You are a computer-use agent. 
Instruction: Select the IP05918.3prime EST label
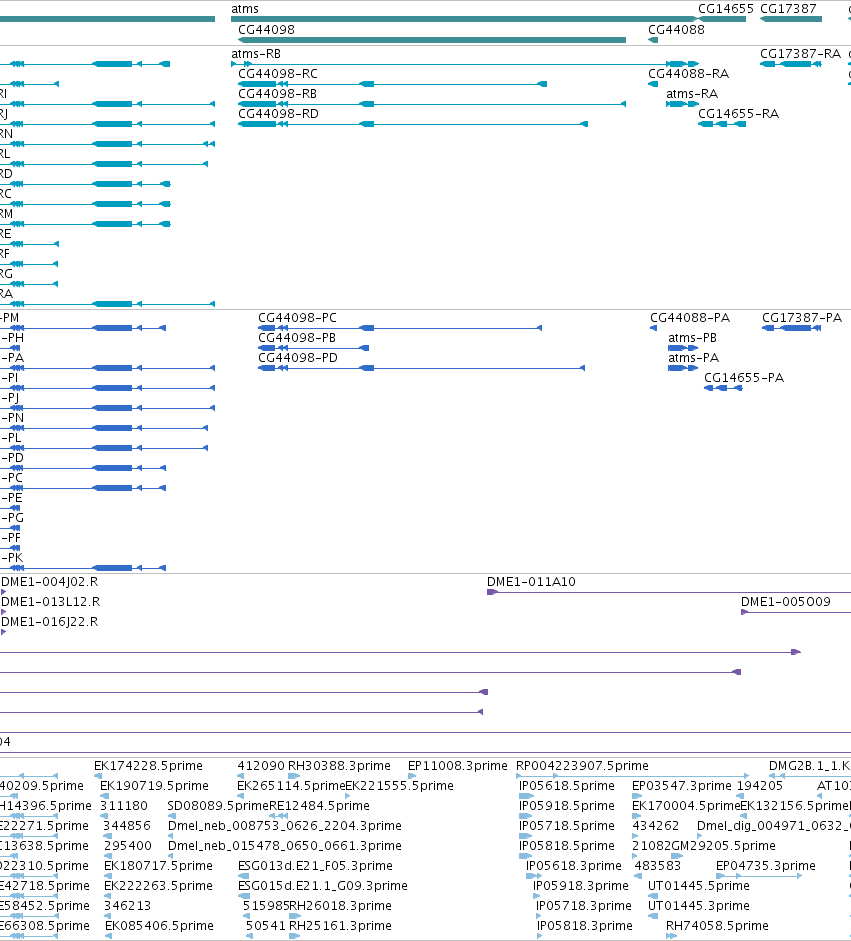(x=581, y=886)
